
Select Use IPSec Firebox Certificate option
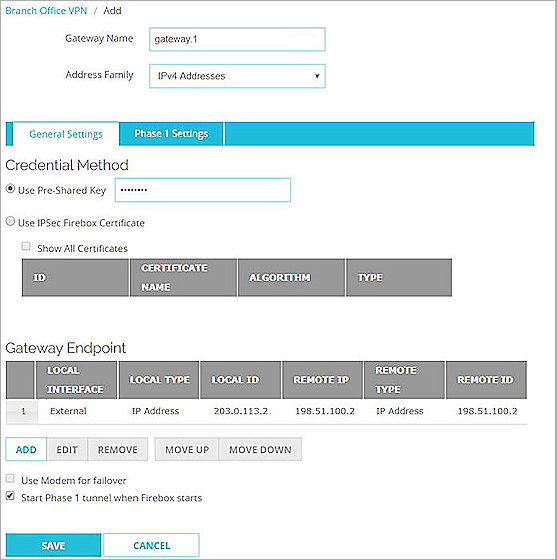point(10,221)
